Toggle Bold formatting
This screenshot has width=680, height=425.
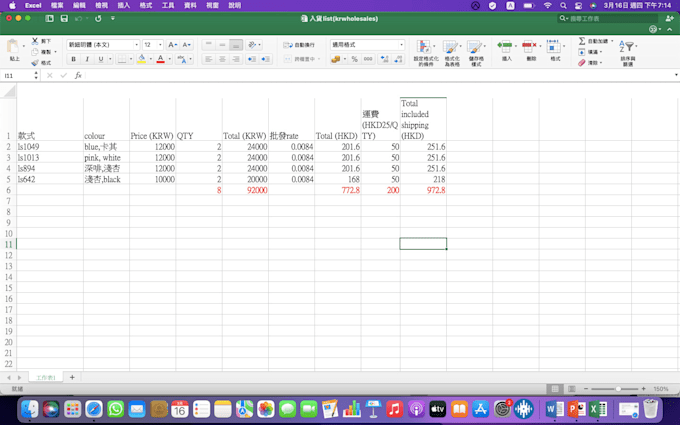pyautogui.click(x=73, y=59)
